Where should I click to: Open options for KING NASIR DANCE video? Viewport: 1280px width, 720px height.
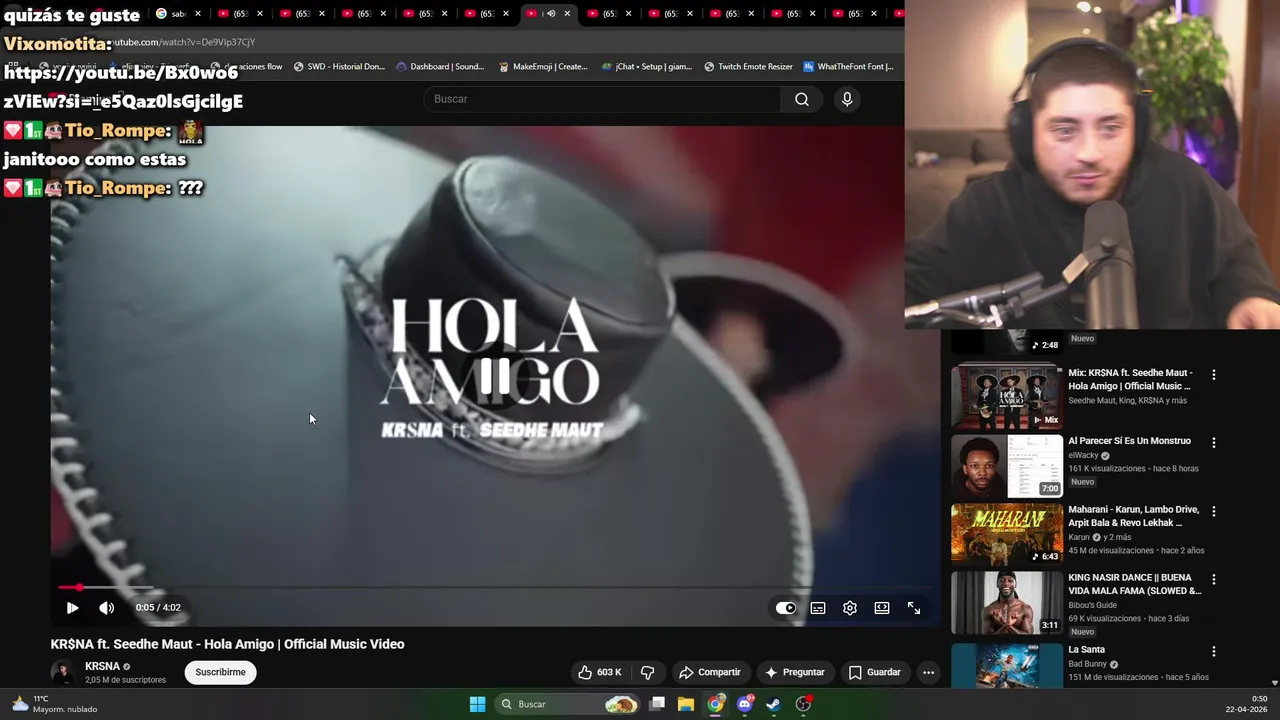(x=1214, y=579)
